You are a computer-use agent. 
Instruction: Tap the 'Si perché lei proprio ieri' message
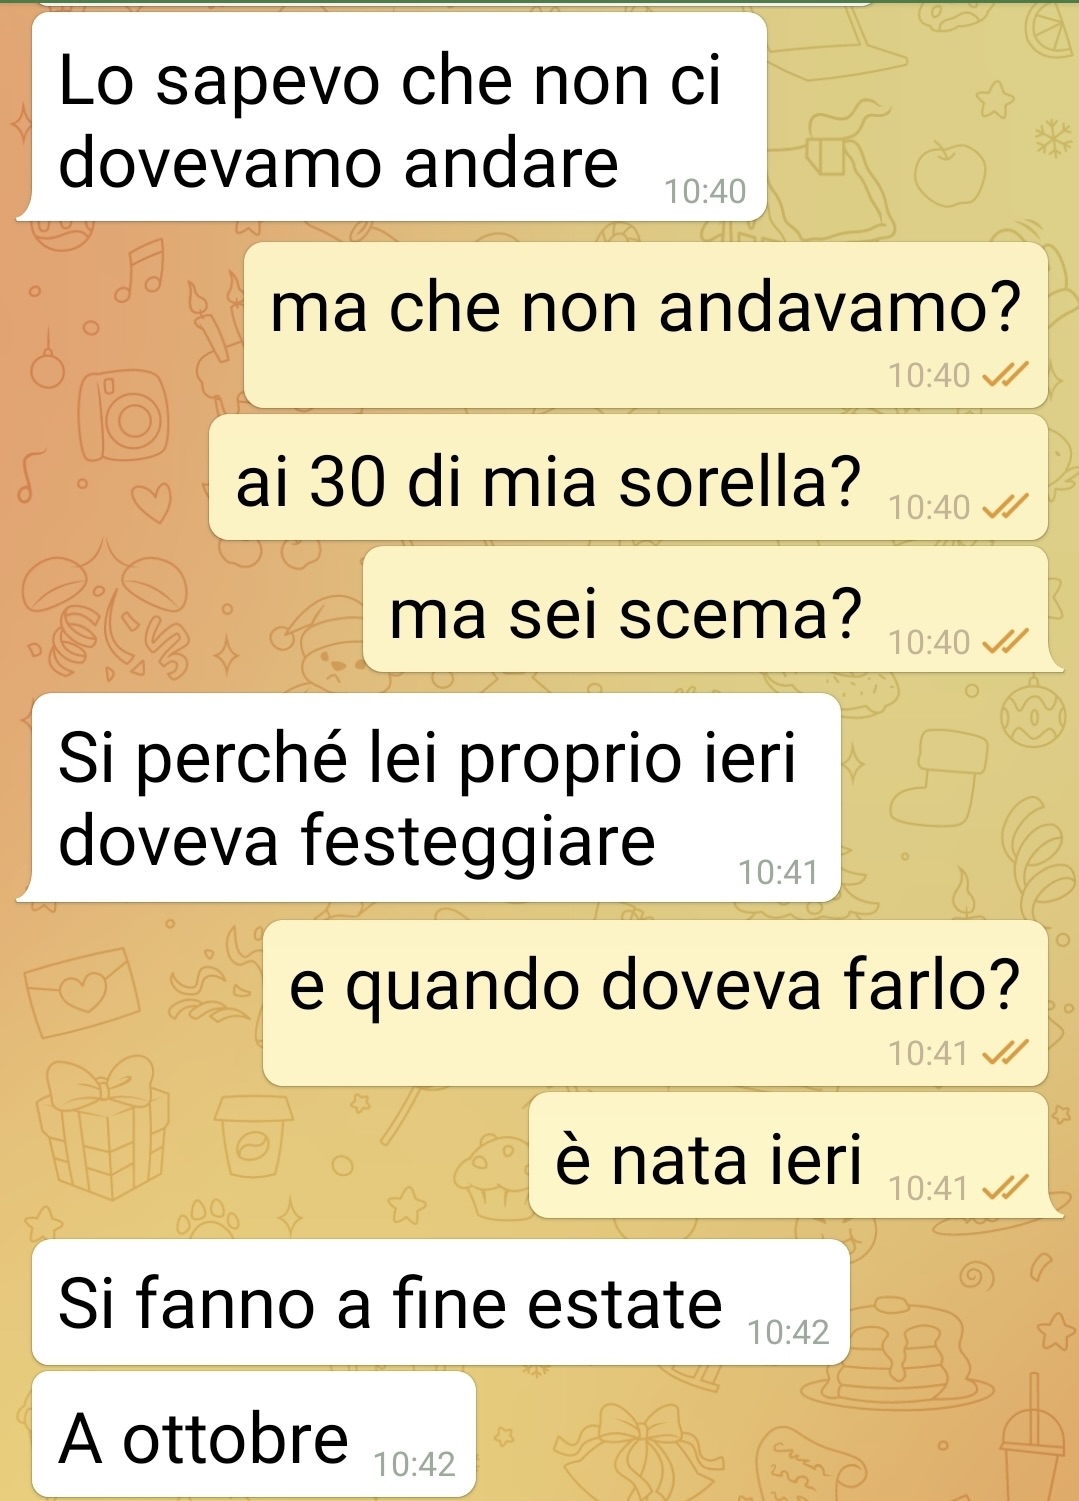click(436, 798)
